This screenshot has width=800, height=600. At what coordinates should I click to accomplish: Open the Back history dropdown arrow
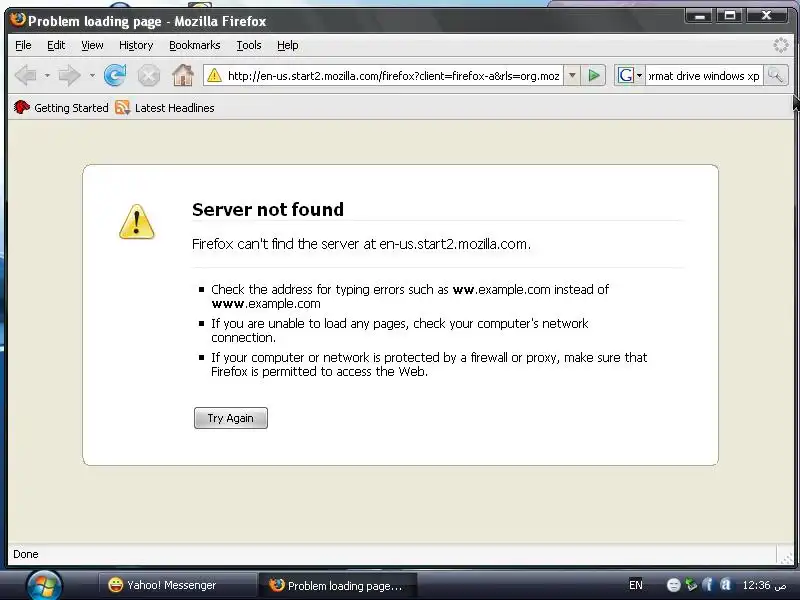pyautogui.click(x=47, y=76)
